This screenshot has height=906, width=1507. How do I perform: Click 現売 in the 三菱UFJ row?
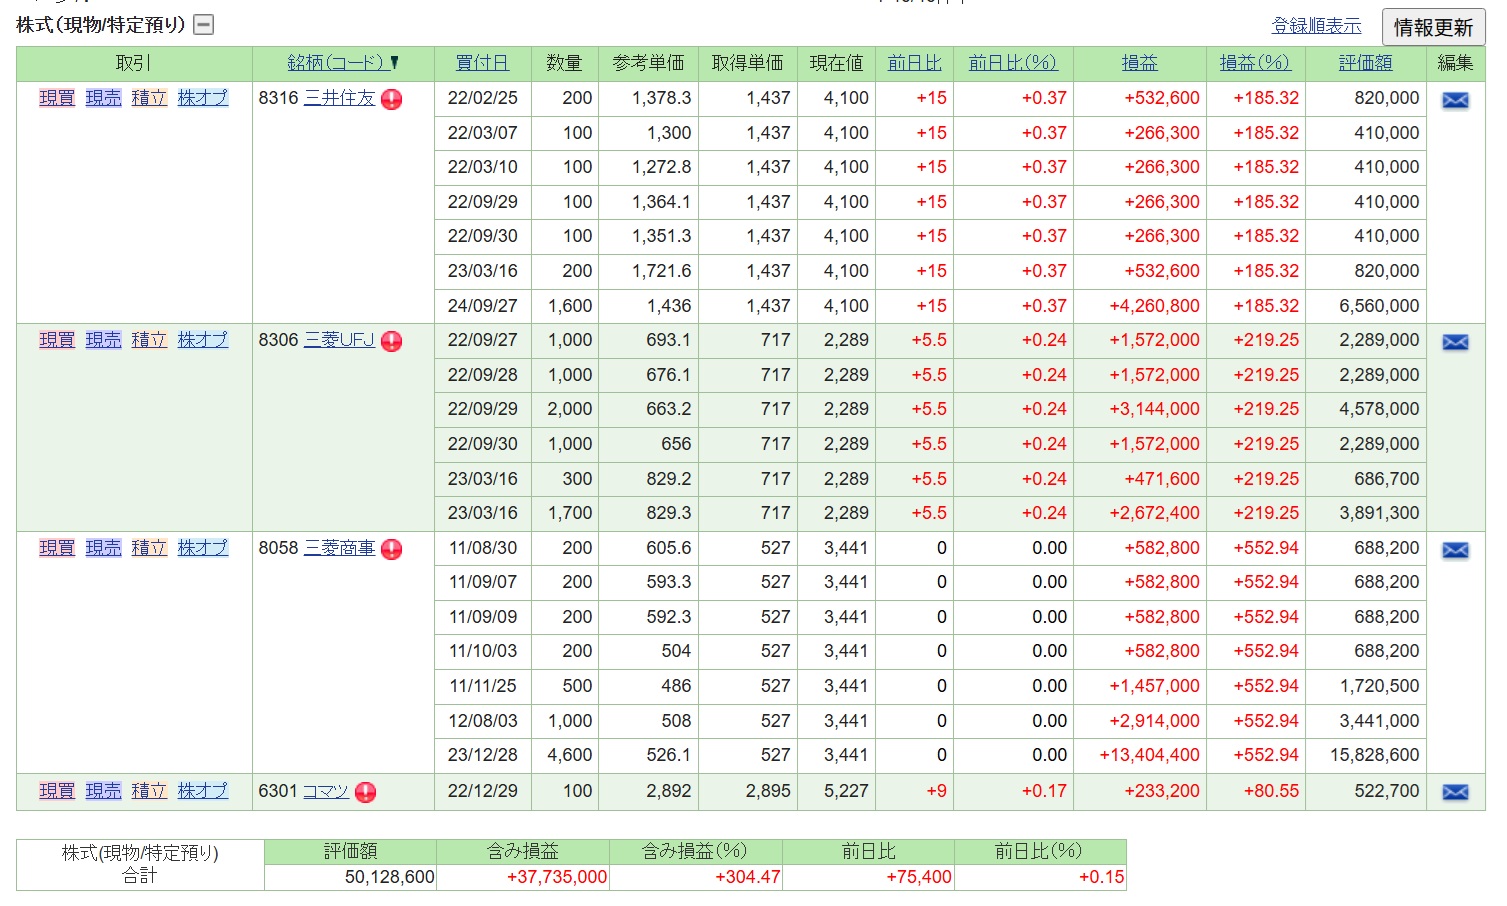(103, 340)
